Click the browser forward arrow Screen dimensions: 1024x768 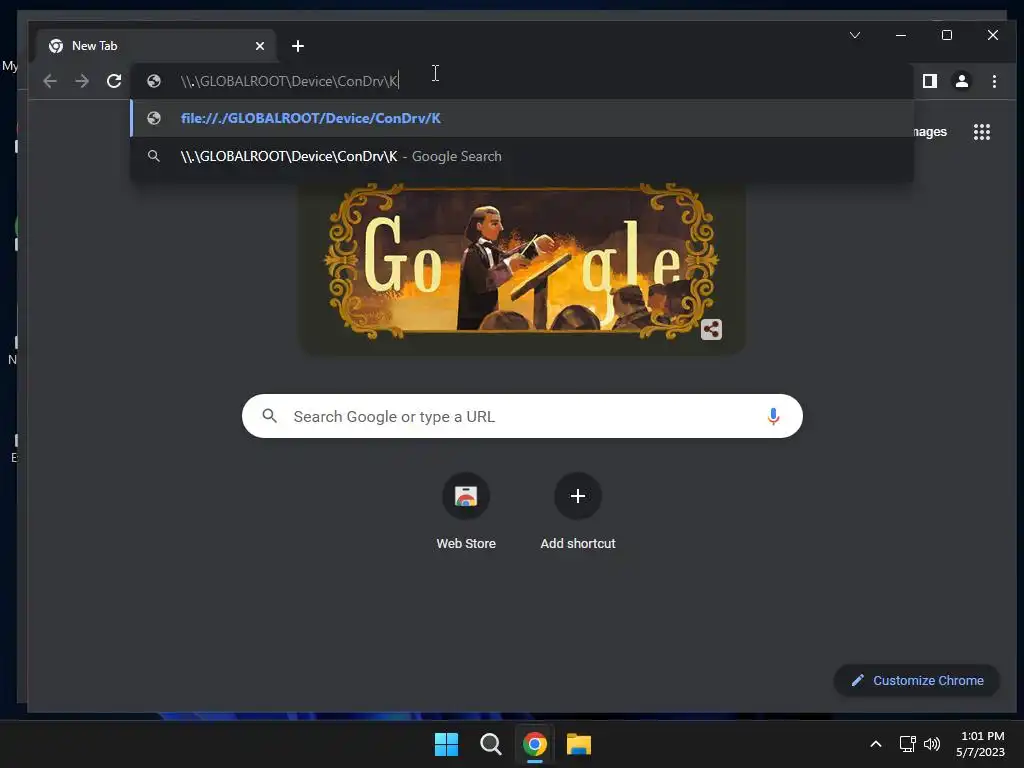point(82,81)
